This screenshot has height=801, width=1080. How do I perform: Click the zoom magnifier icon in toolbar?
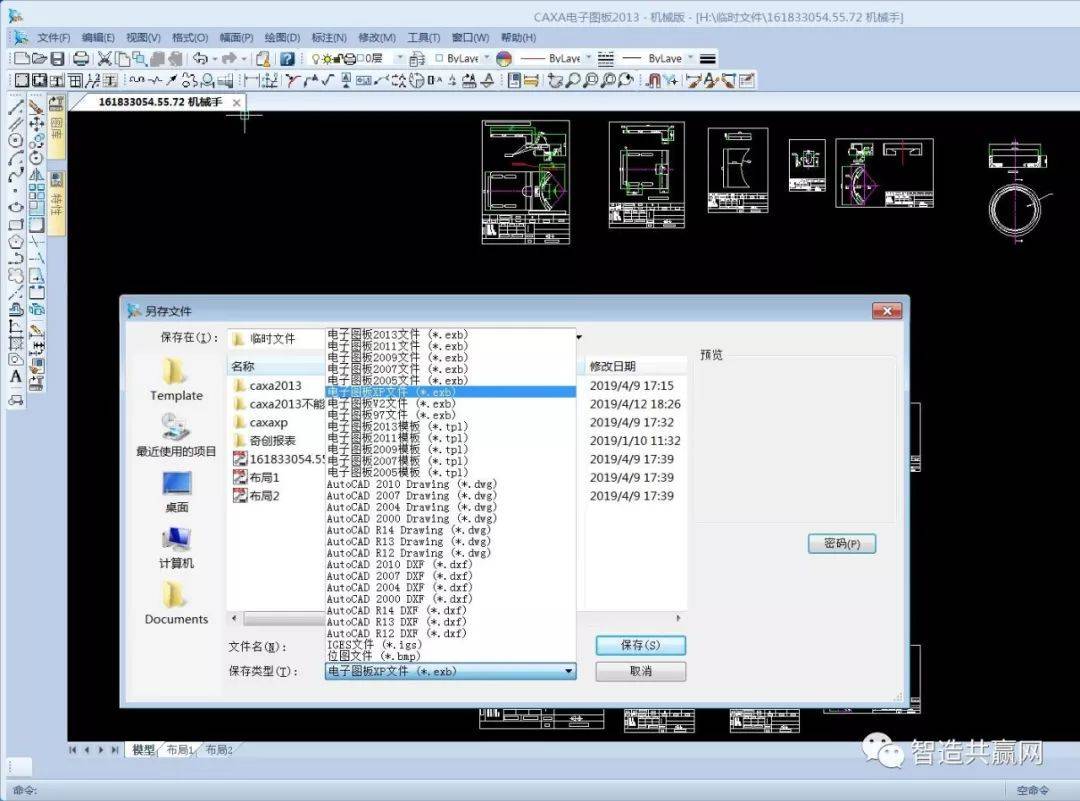pyautogui.click(x=573, y=81)
